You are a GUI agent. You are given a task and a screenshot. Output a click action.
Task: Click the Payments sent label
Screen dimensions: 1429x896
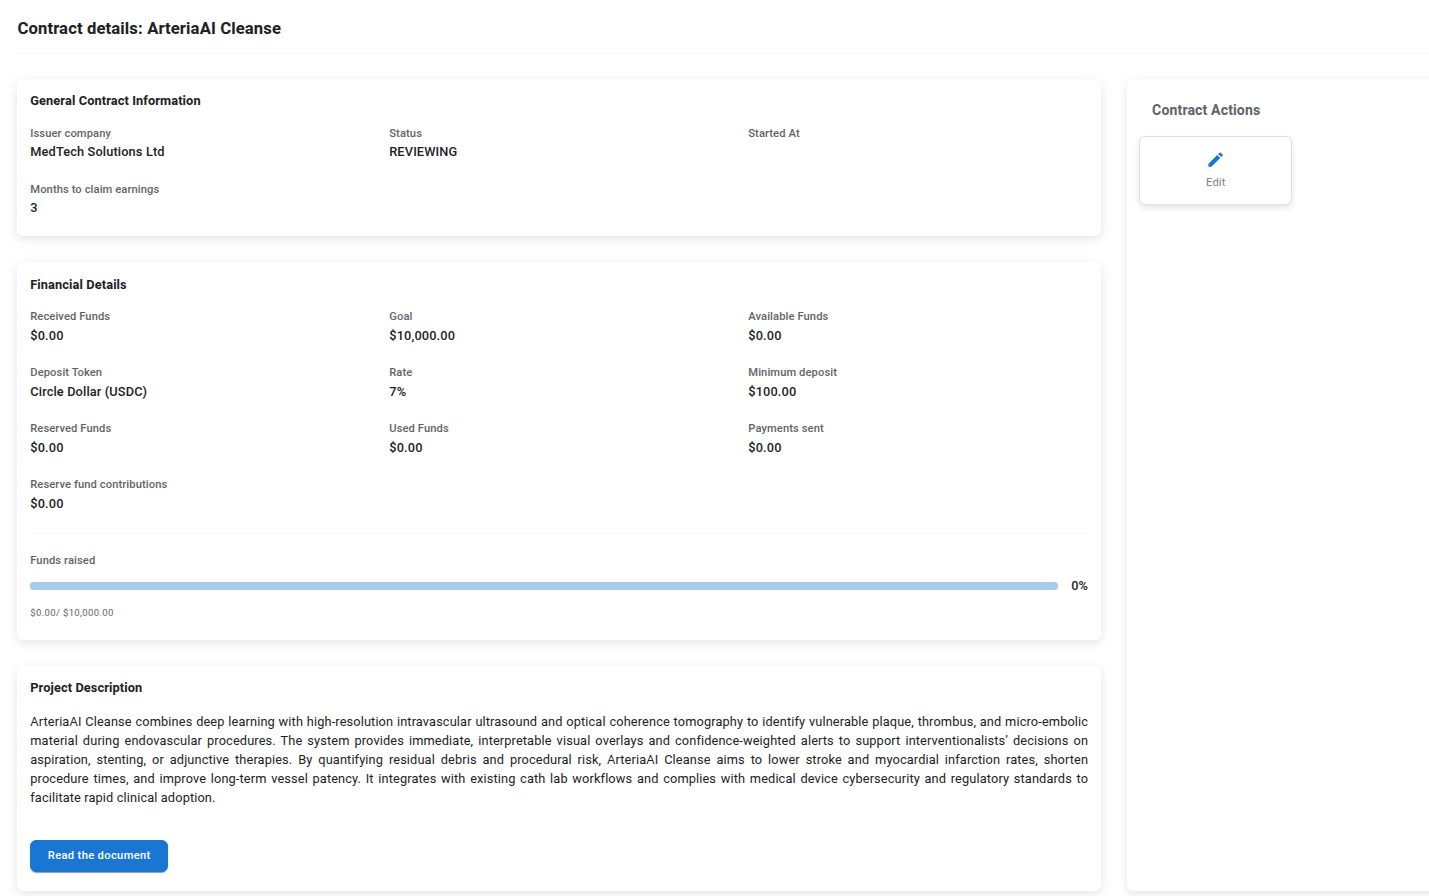click(785, 428)
